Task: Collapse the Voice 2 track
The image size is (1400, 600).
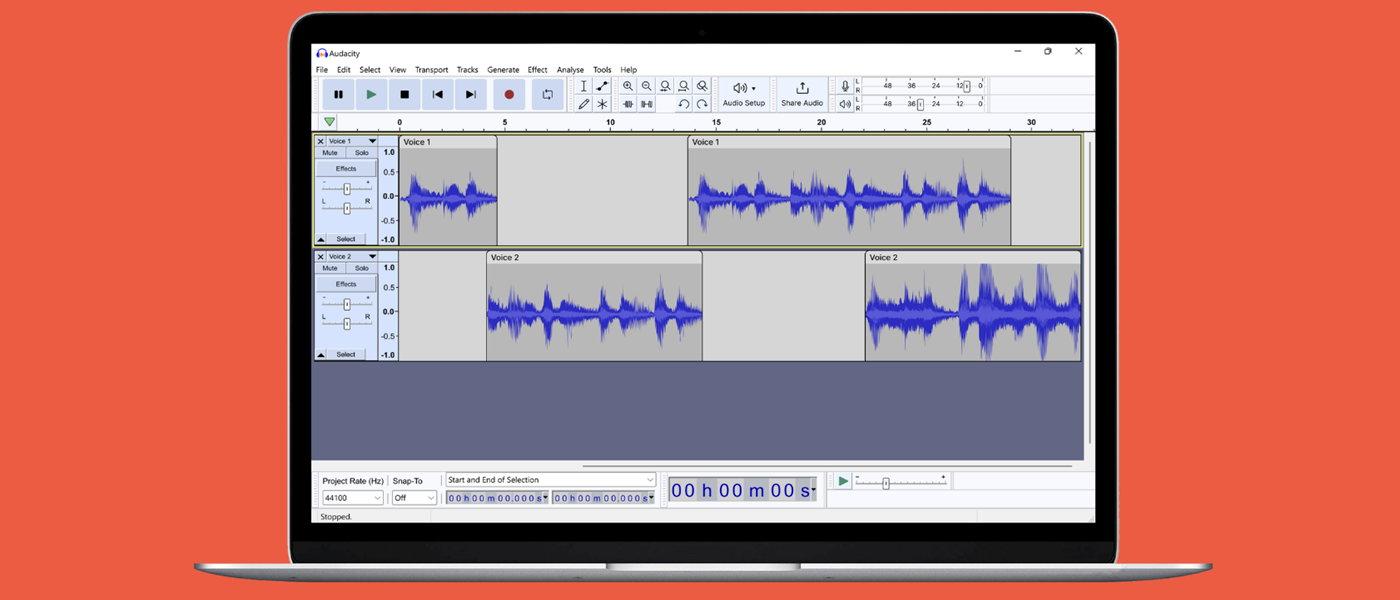Action: 321,355
